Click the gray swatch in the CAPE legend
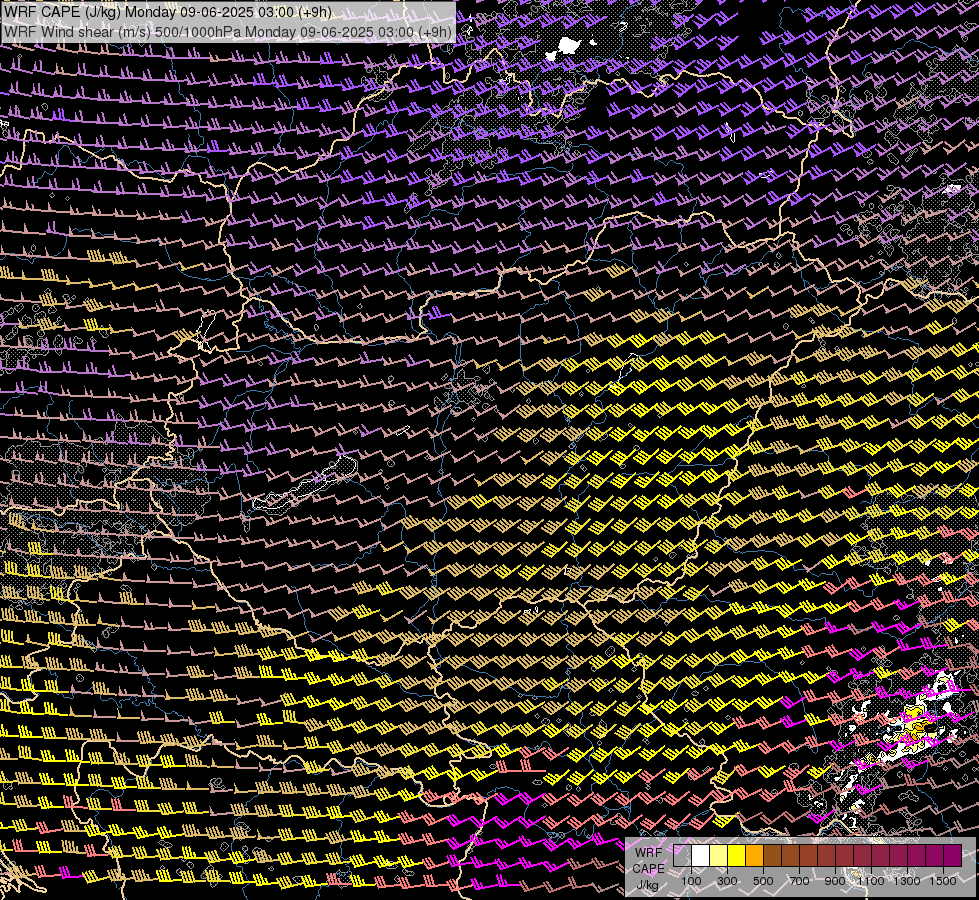Viewport: 979px width, 900px height. tap(682, 855)
